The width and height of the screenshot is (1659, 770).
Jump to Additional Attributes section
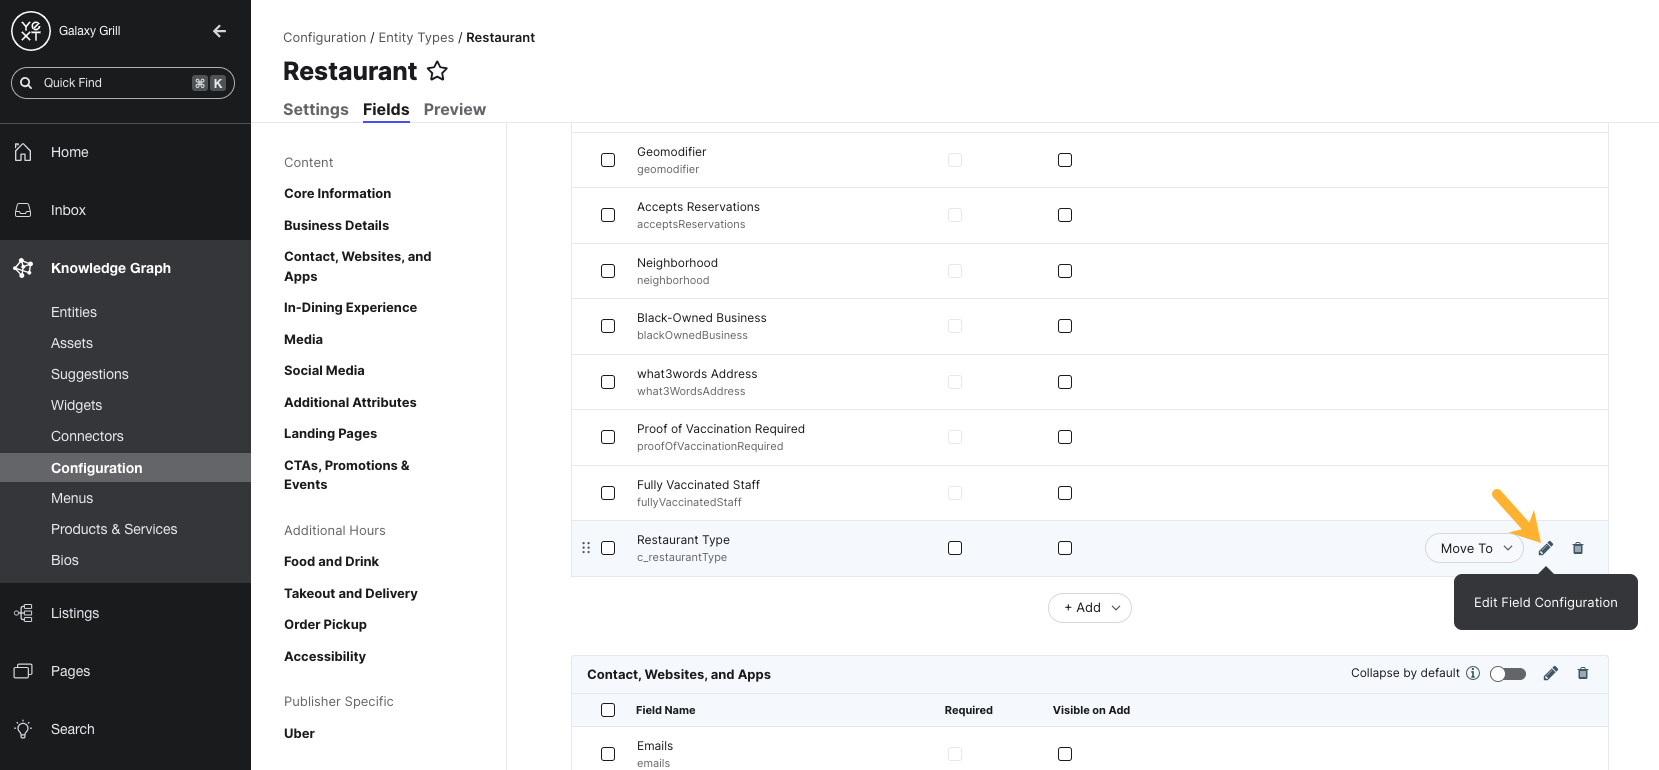[x=350, y=402]
